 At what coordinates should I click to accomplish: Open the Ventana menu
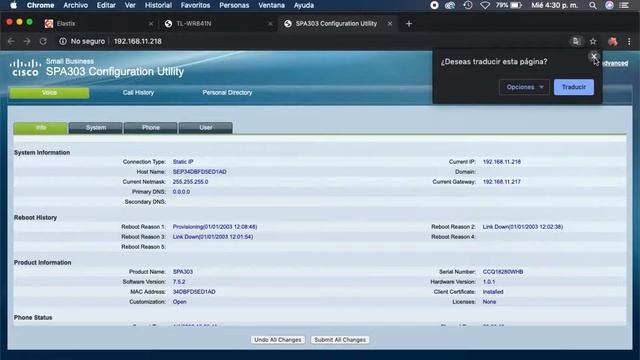271,5
